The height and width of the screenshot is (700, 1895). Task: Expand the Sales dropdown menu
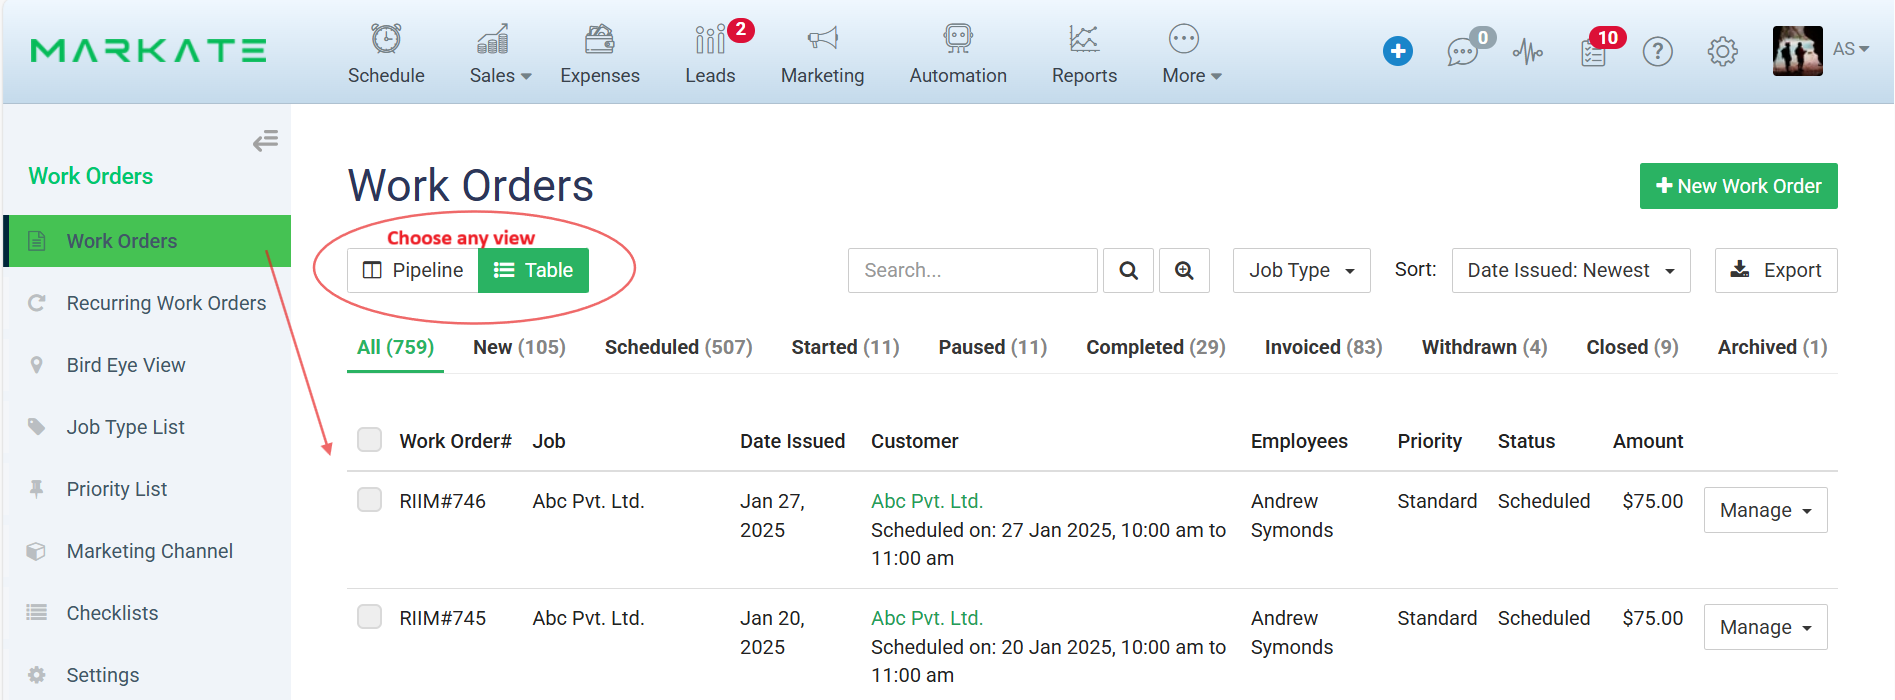(x=500, y=76)
